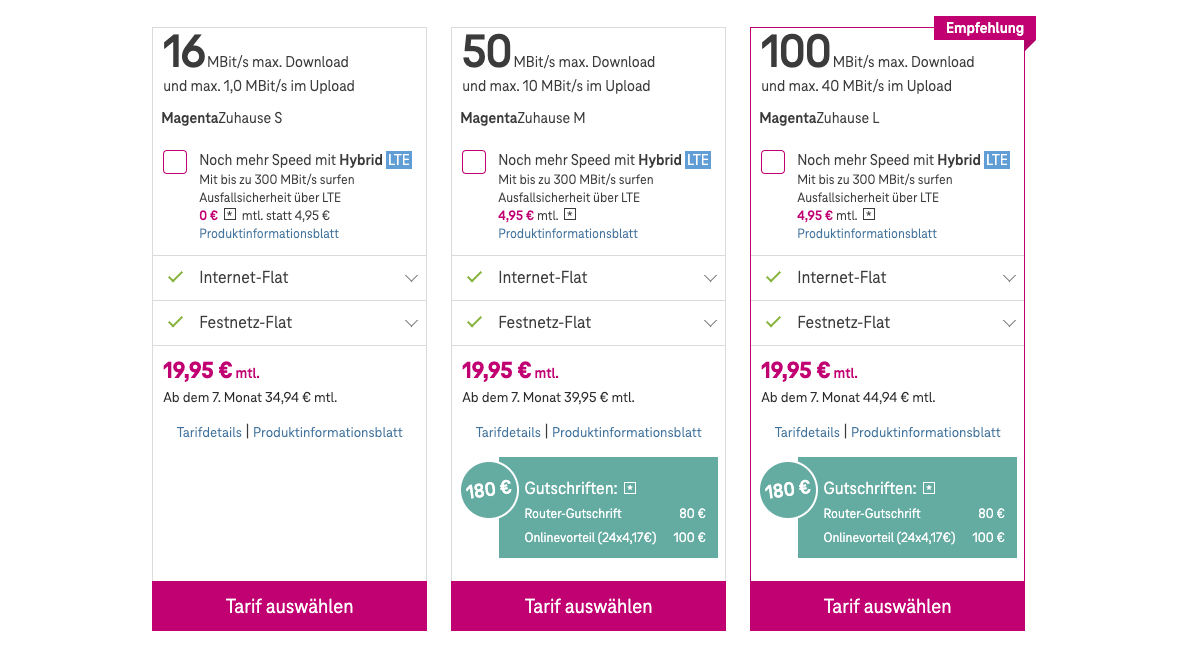Open Tarifdetails link for MagentaZuhause S

tap(209, 432)
